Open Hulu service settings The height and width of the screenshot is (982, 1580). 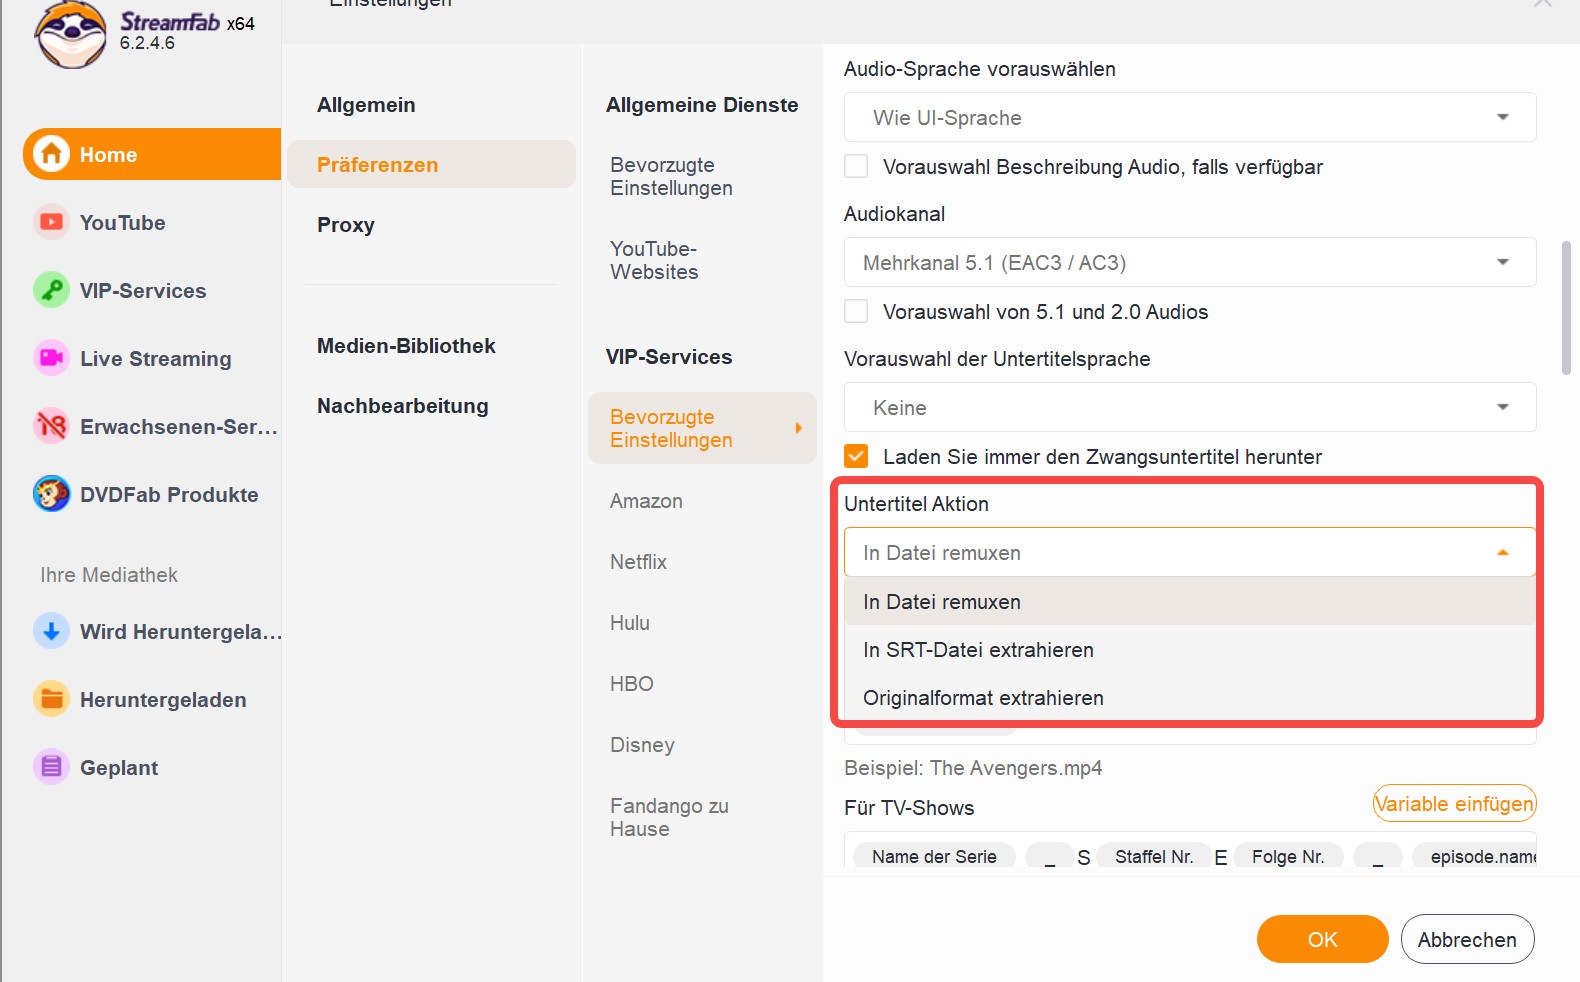(630, 623)
